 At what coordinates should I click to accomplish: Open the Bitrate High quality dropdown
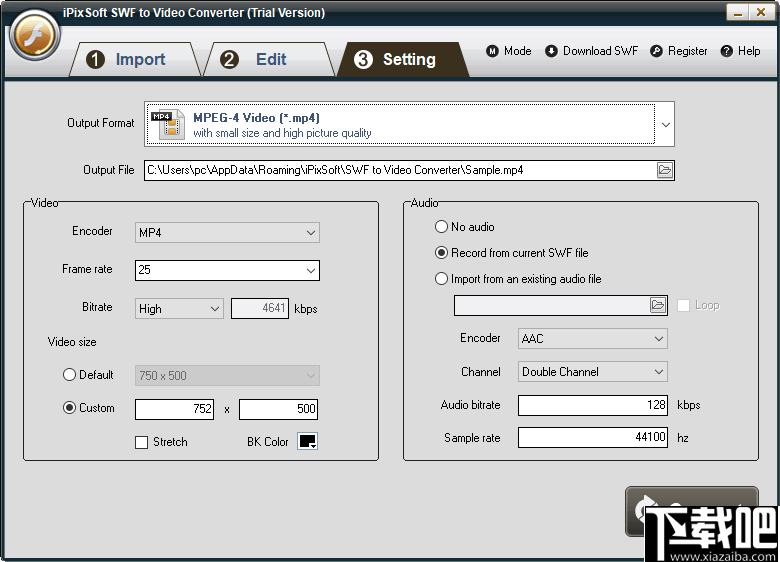pyautogui.click(x=179, y=309)
